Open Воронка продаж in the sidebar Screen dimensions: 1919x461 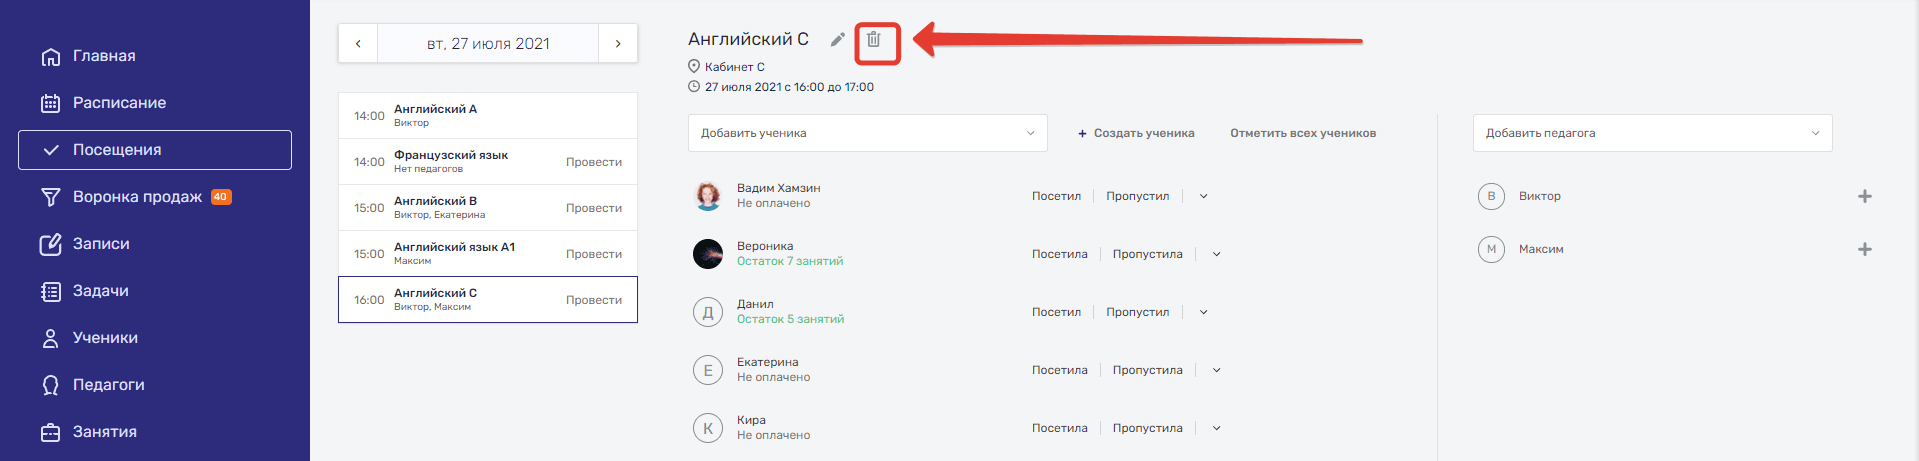coord(137,197)
